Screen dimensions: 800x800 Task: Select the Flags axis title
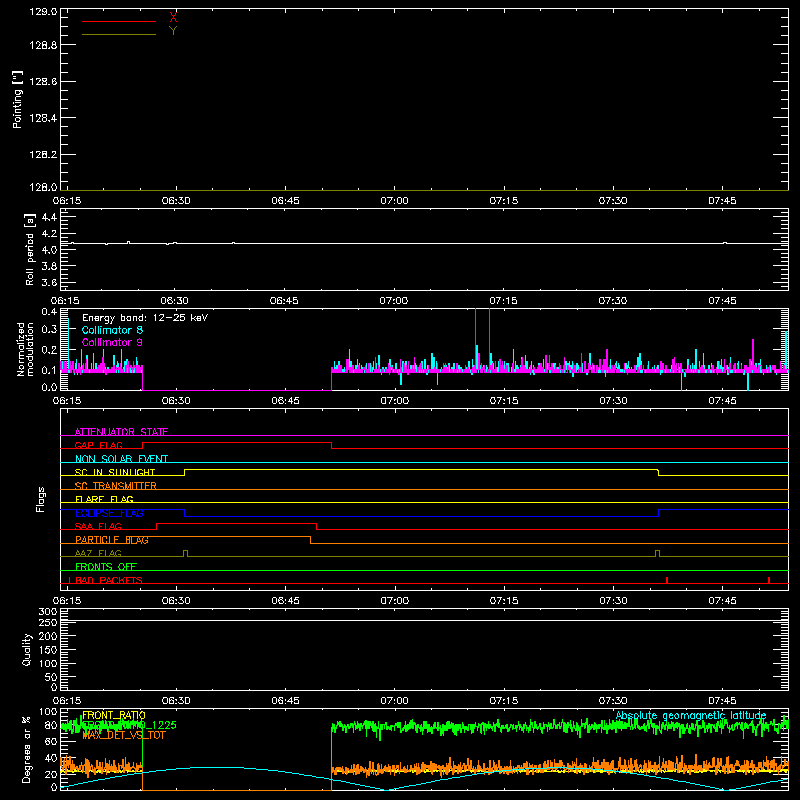(x=41, y=499)
